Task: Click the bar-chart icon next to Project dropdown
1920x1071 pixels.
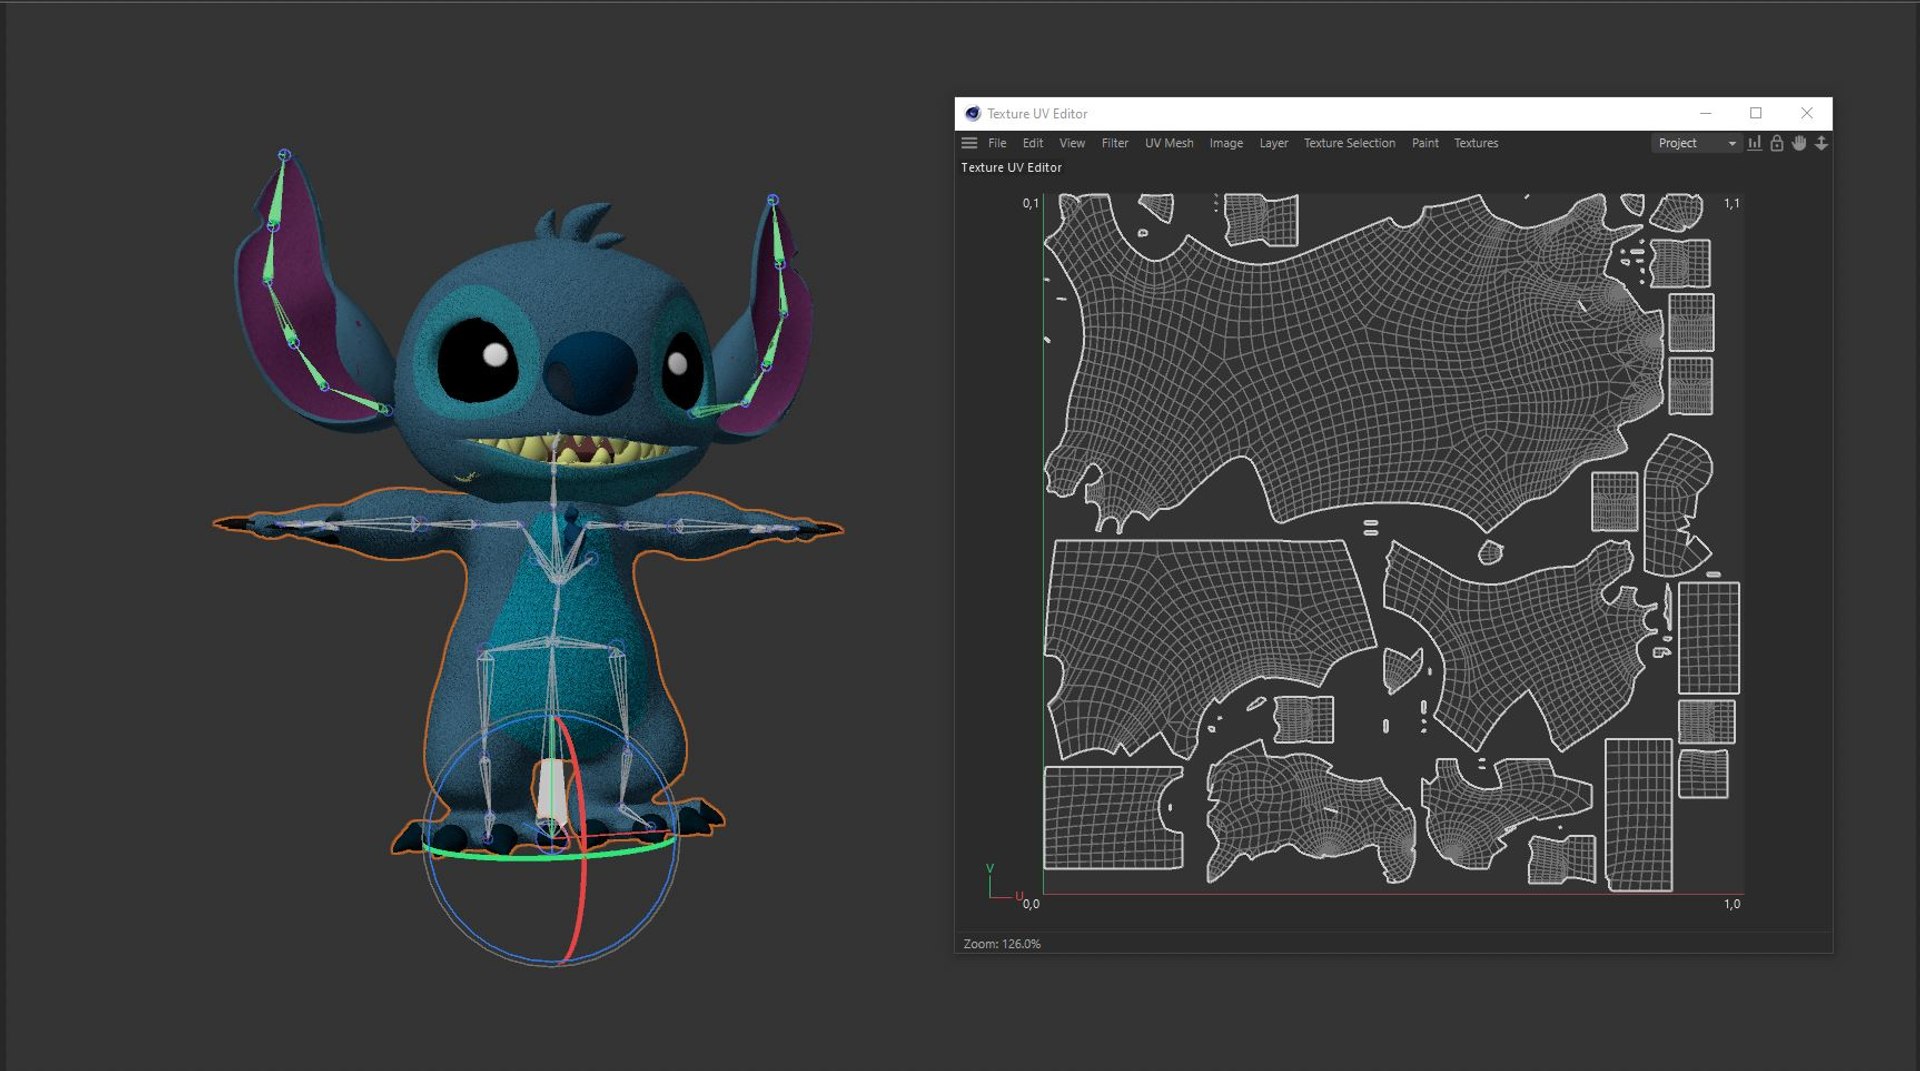Action: coord(1754,143)
